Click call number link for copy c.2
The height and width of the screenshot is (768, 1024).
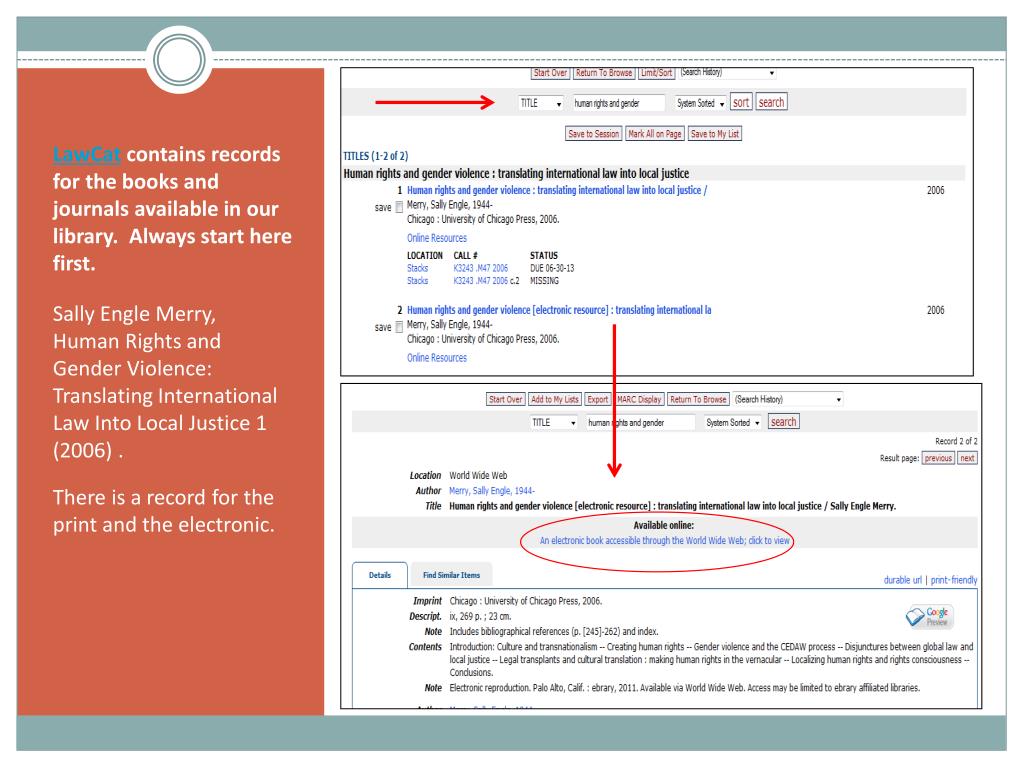click(x=481, y=281)
